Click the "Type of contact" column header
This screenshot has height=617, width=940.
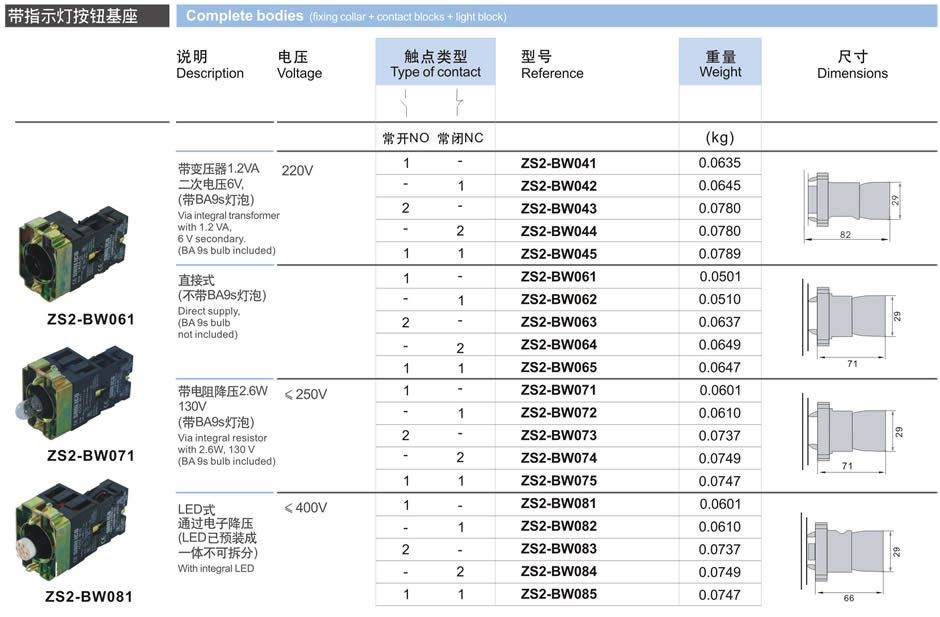point(435,65)
